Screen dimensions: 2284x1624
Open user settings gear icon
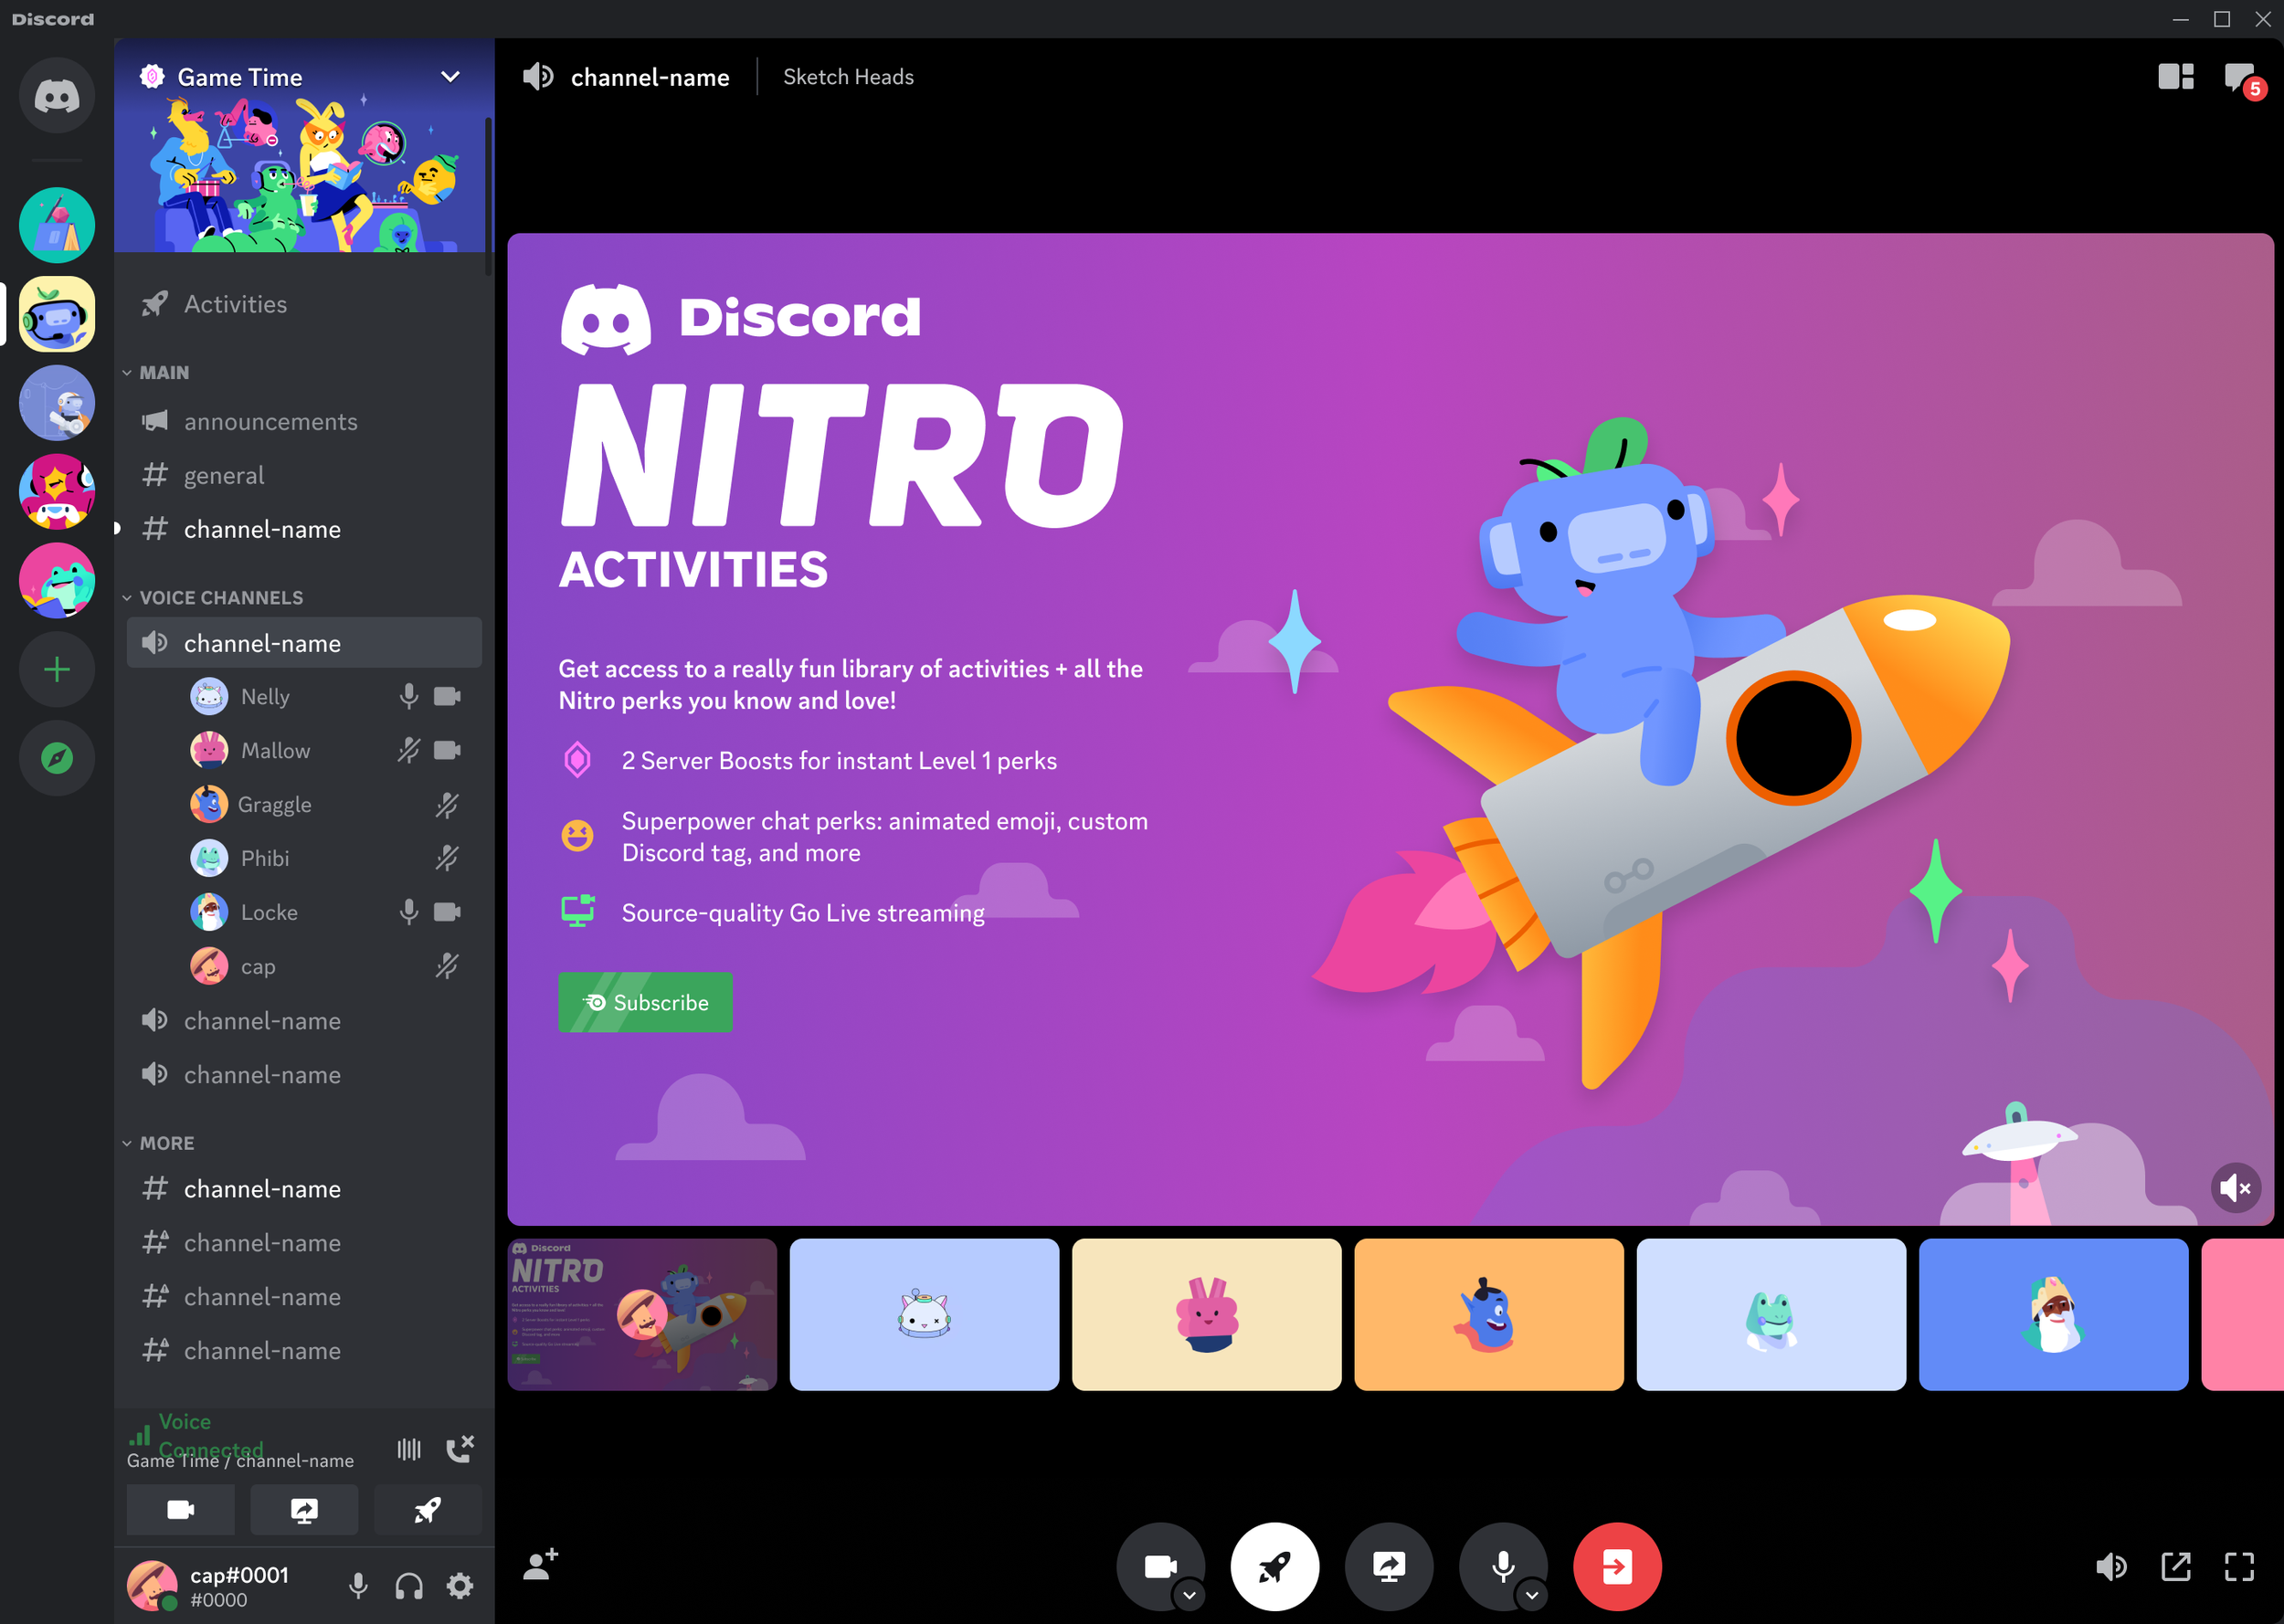coord(460,1586)
